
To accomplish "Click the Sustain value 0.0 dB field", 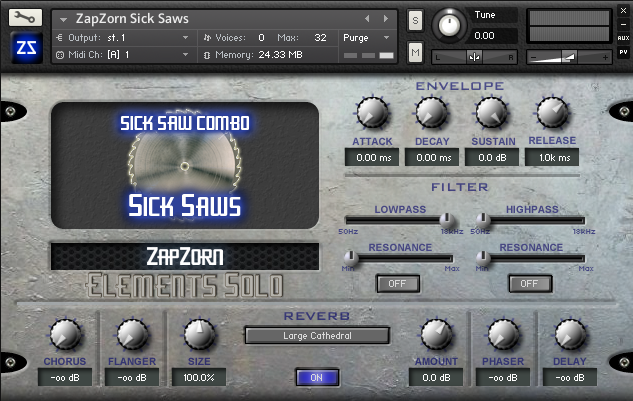I will click(492, 157).
